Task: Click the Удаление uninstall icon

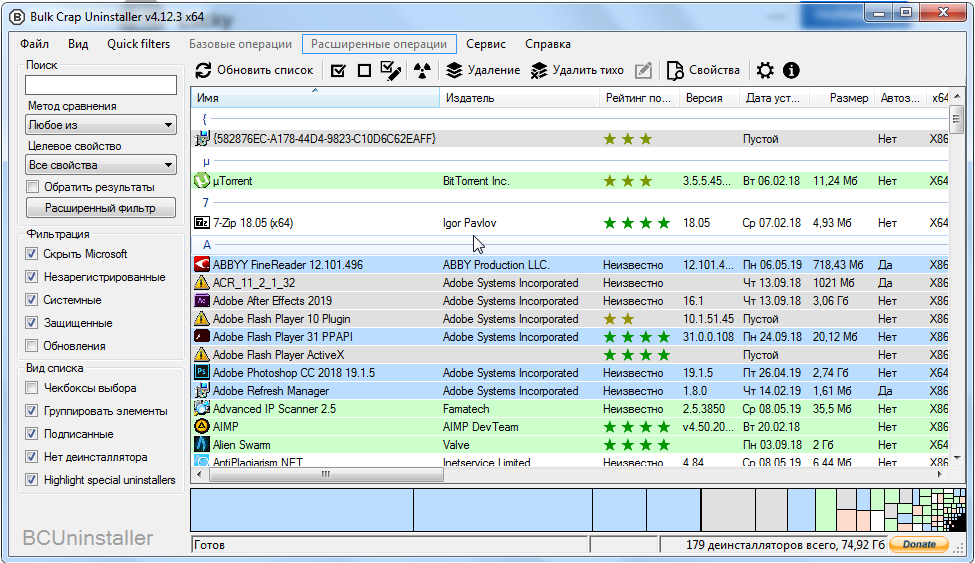Action: pyautogui.click(x=455, y=70)
